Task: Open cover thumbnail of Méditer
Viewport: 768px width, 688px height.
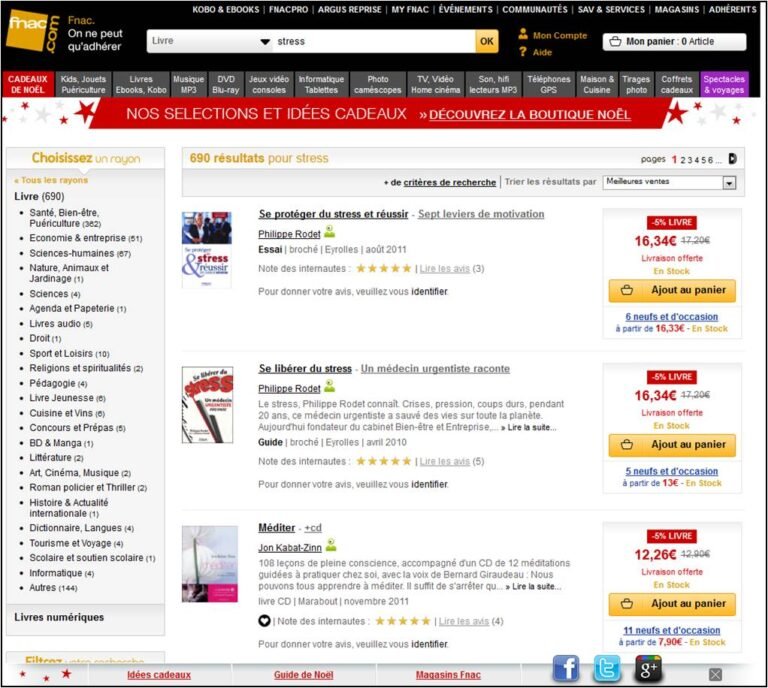Action: pyautogui.click(x=210, y=564)
